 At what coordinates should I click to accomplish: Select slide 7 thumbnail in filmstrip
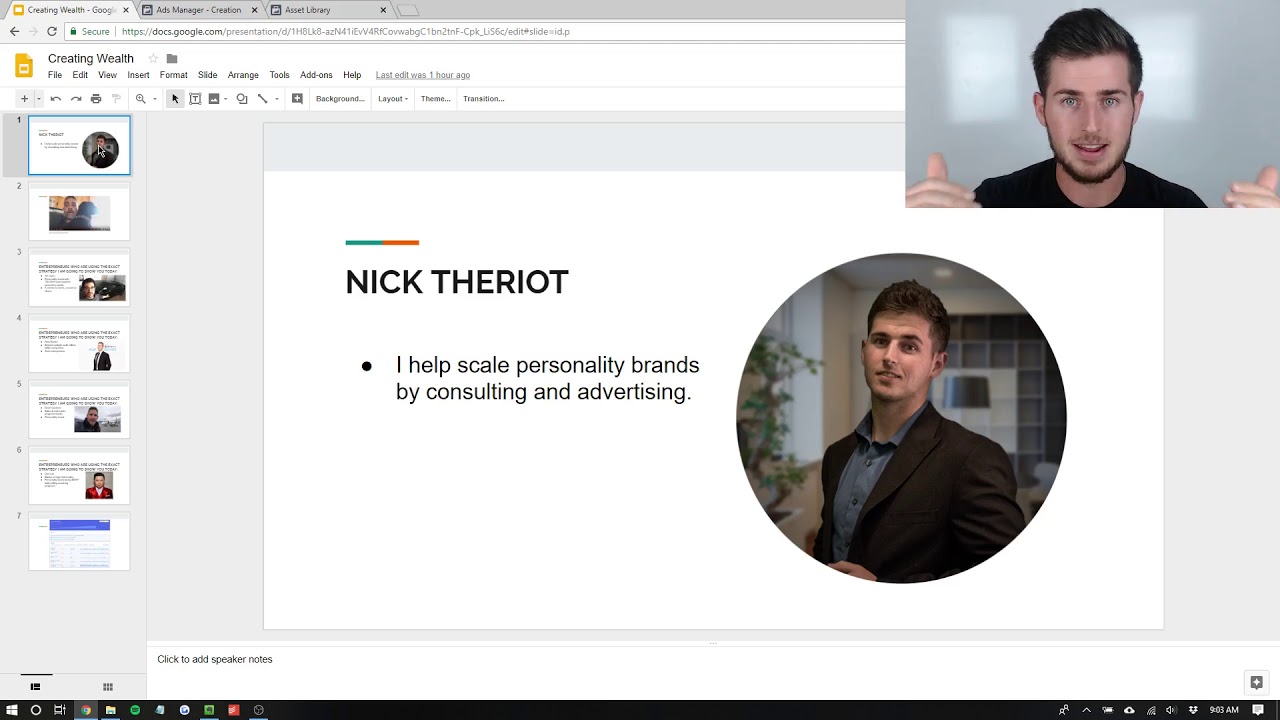[x=79, y=542]
